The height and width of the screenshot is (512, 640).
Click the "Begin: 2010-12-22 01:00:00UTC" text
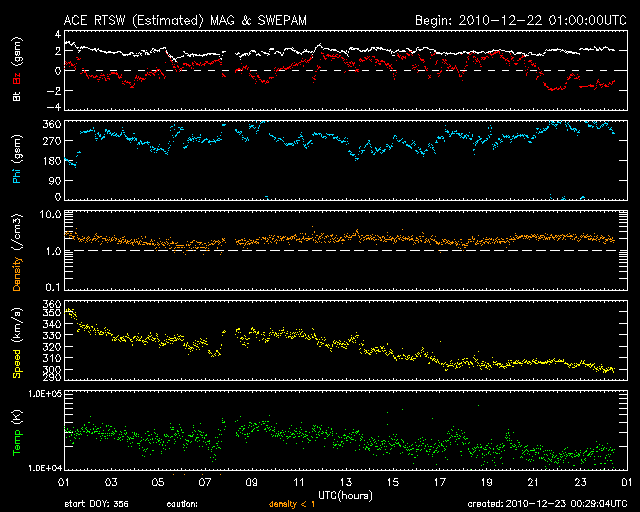[x=520, y=20]
